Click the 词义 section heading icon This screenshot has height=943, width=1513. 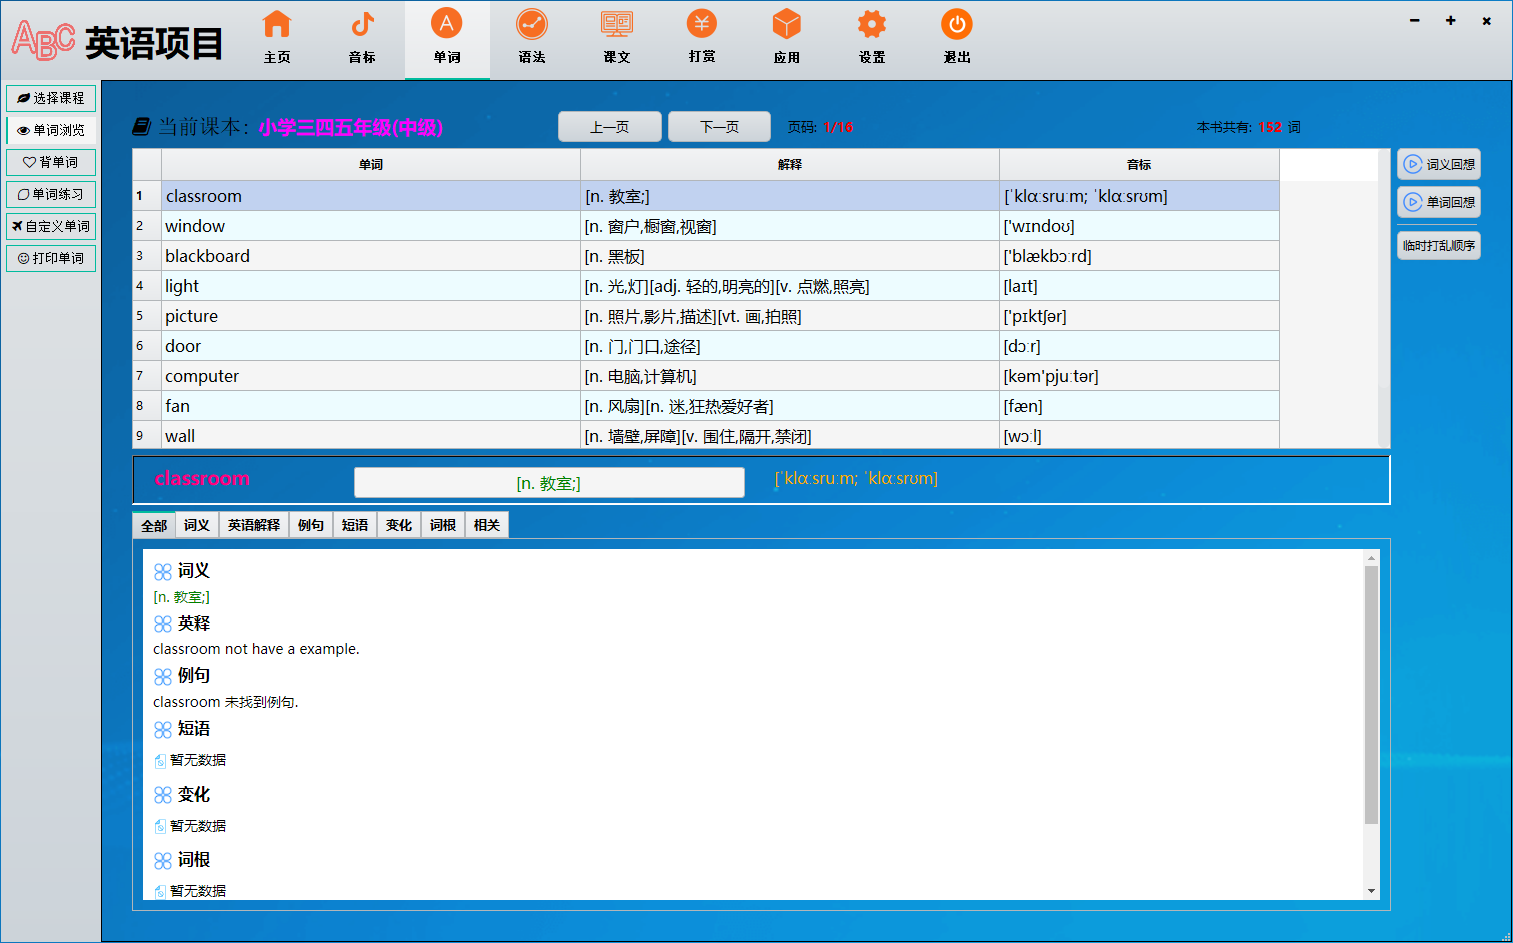[x=163, y=572]
